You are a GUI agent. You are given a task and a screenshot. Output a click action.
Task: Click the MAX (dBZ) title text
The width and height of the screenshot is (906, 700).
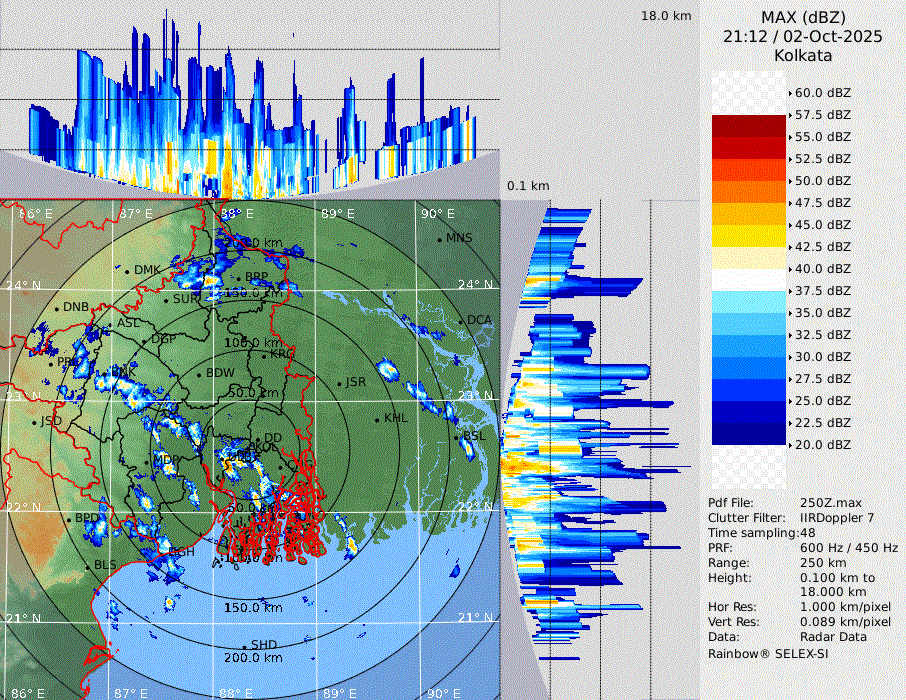pyautogui.click(x=803, y=17)
